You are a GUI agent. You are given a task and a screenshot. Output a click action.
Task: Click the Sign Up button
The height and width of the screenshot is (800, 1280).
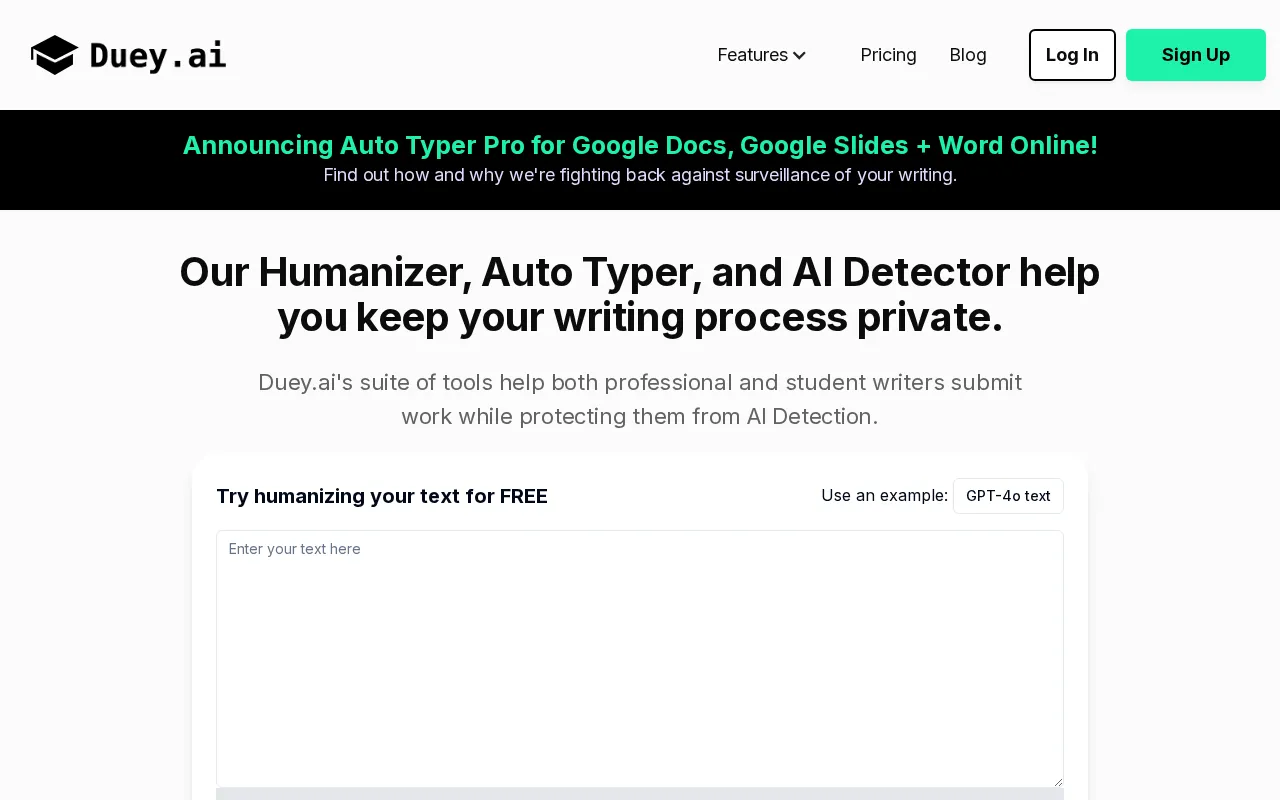coord(1196,55)
